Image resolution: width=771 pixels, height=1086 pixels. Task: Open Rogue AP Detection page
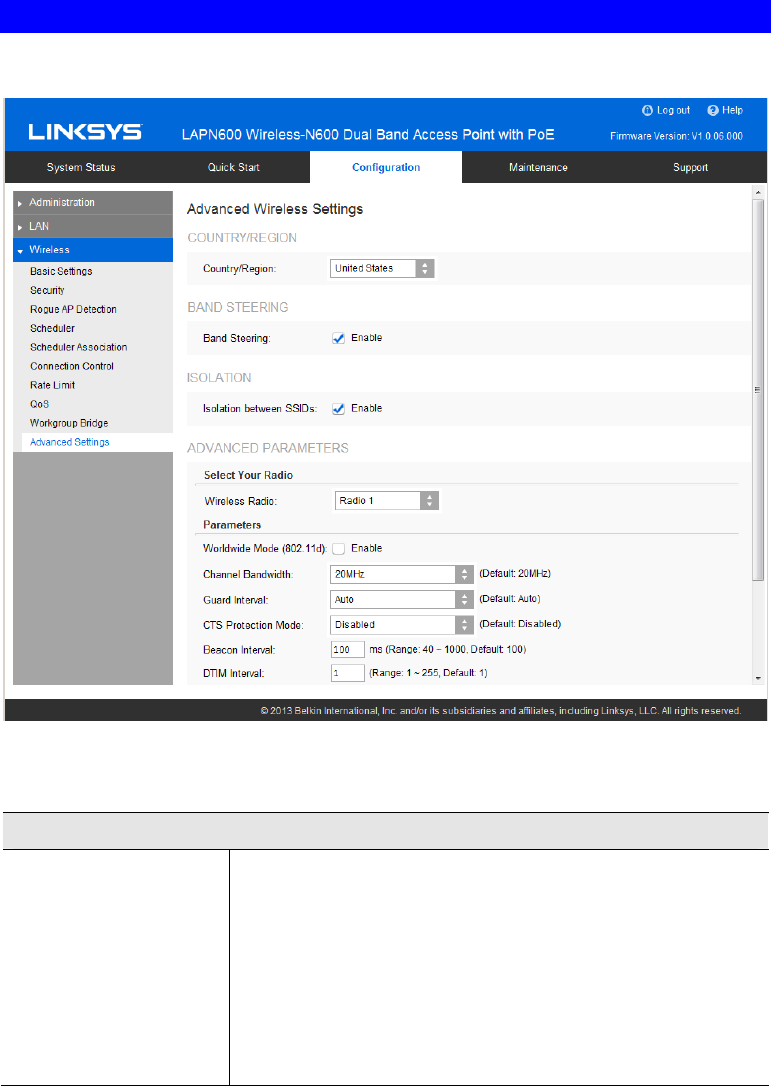[73, 310]
